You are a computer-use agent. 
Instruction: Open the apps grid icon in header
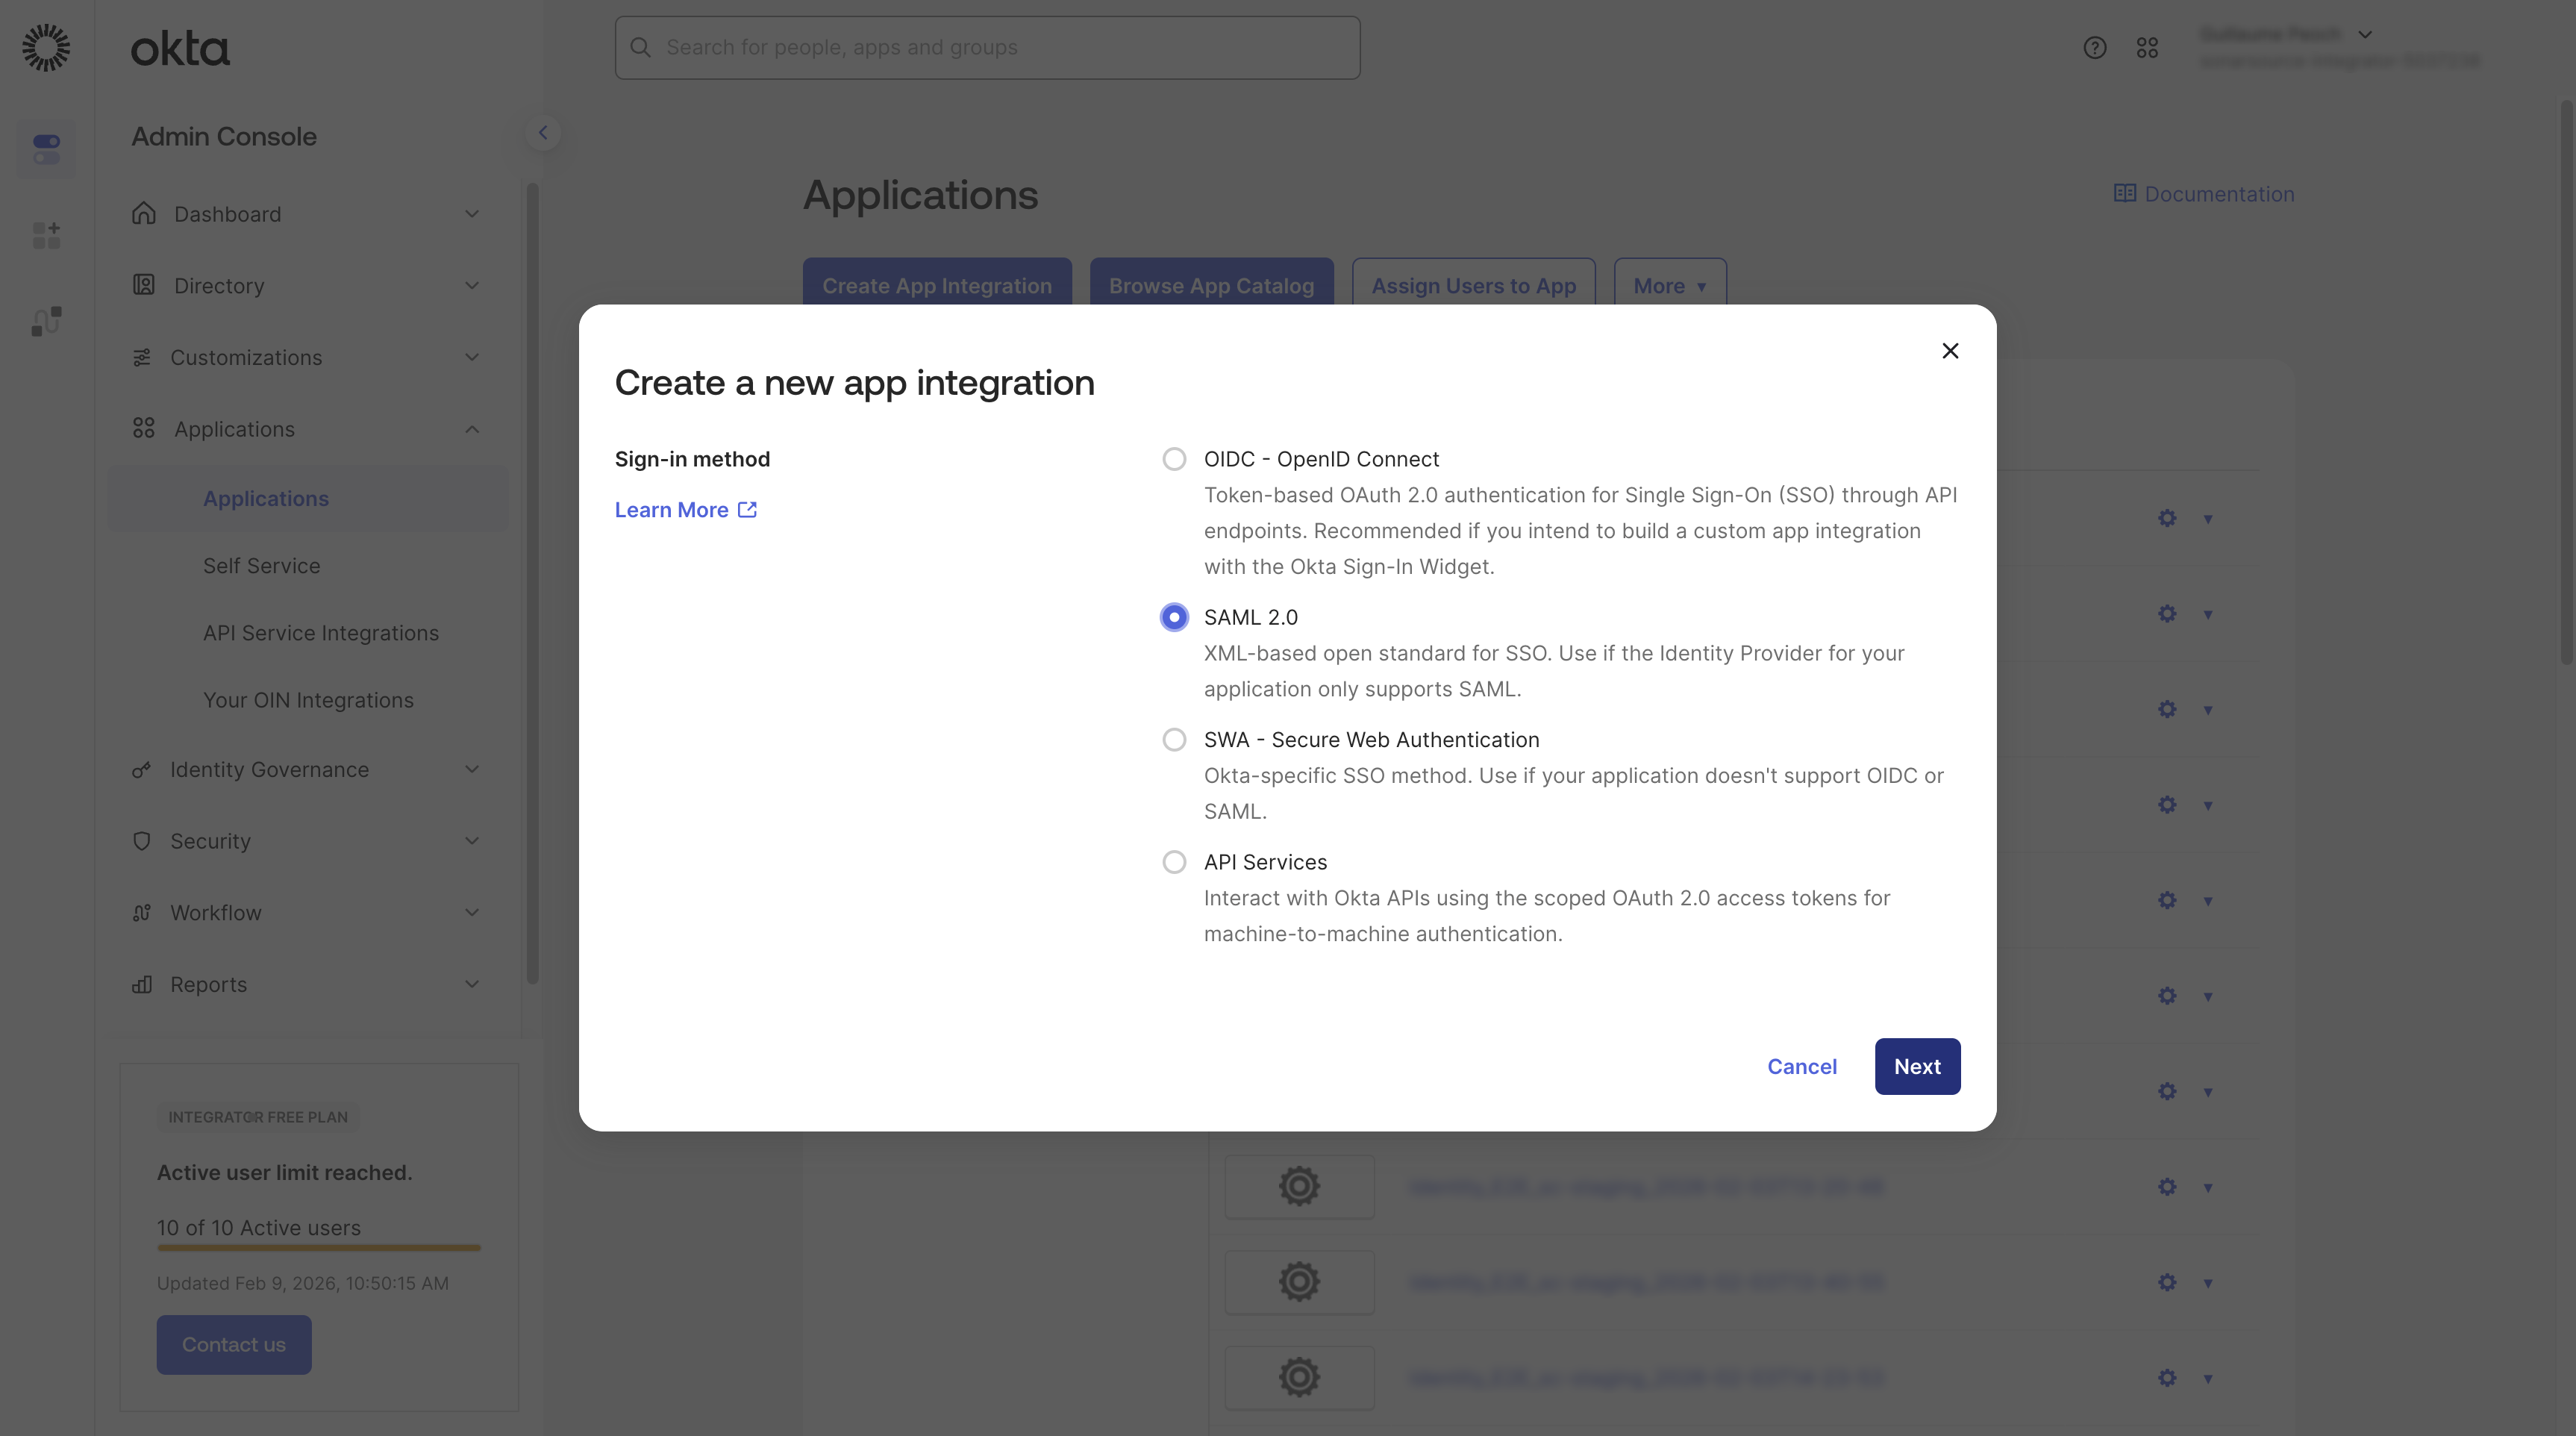[x=2147, y=48]
